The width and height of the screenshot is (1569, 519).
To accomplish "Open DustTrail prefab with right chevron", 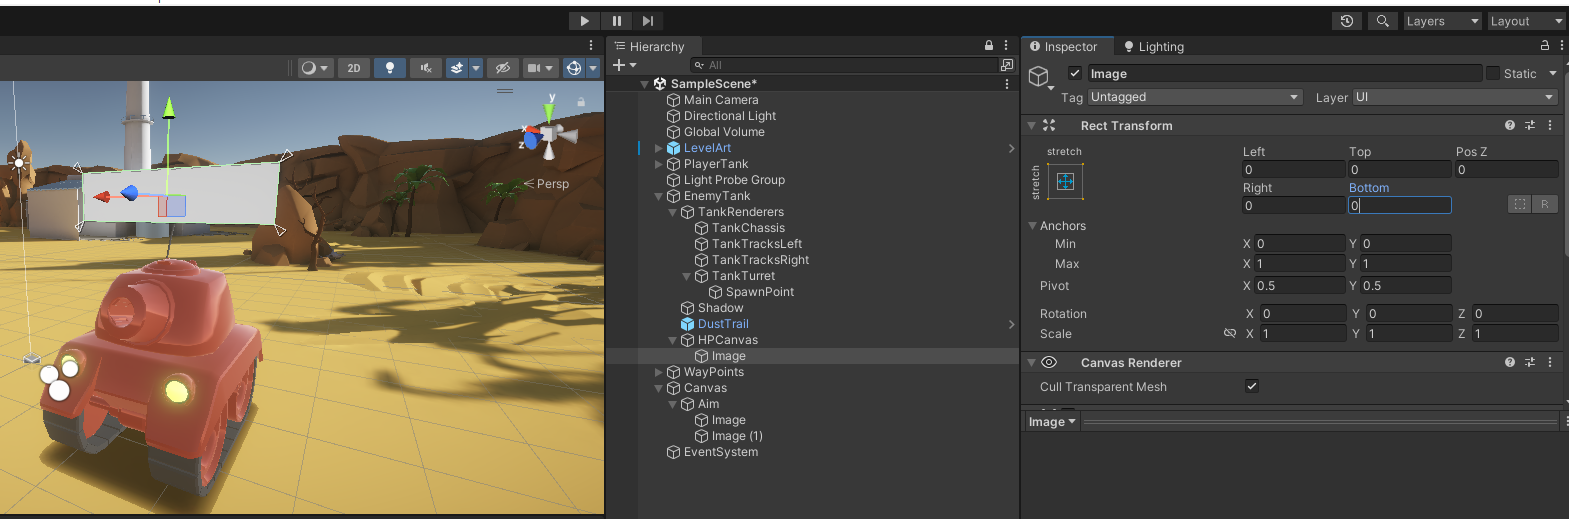I will [x=1011, y=324].
